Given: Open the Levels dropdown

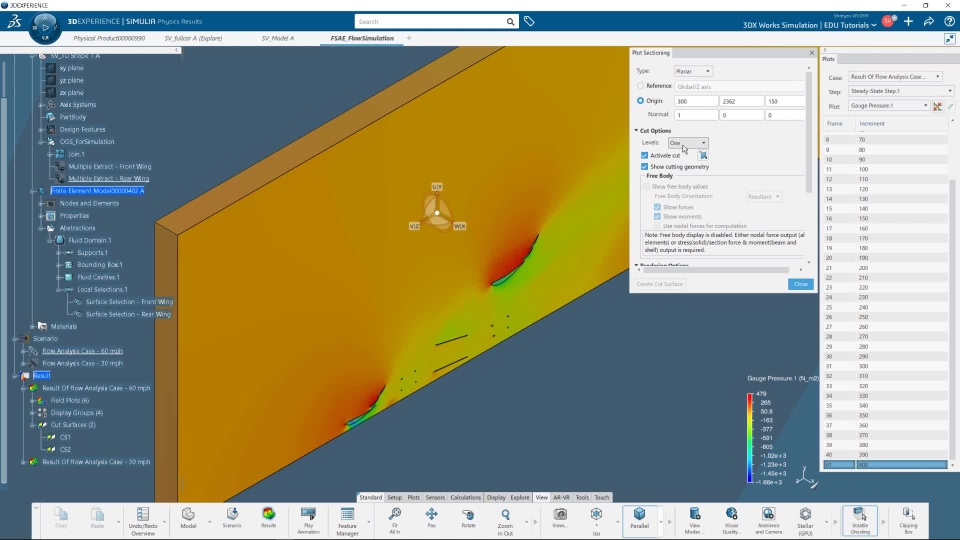Looking at the screenshot, I should click(x=688, y=143).
